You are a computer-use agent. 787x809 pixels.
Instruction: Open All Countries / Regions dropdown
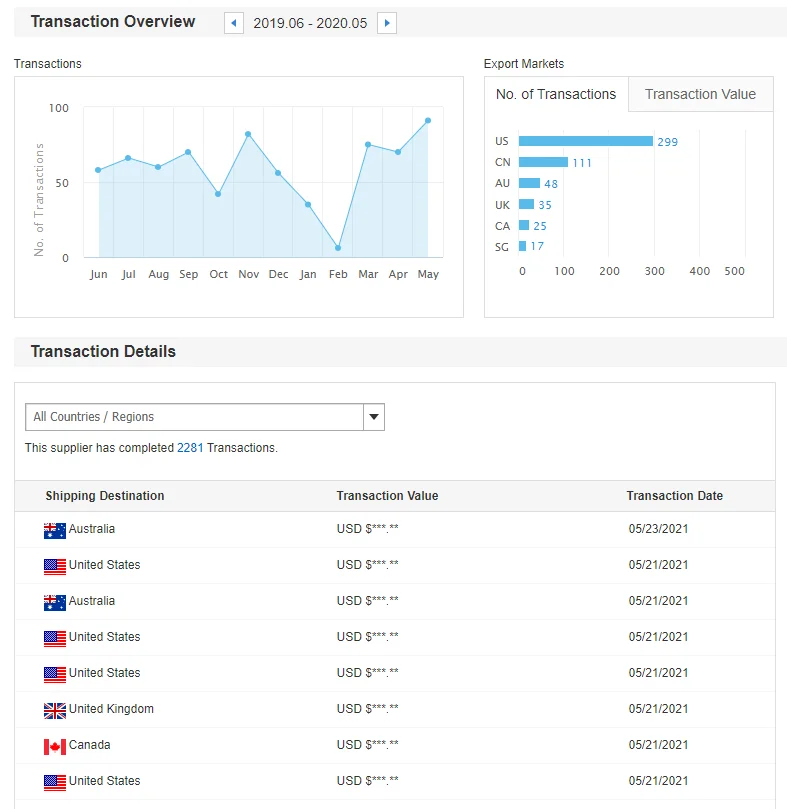[193, 417]
